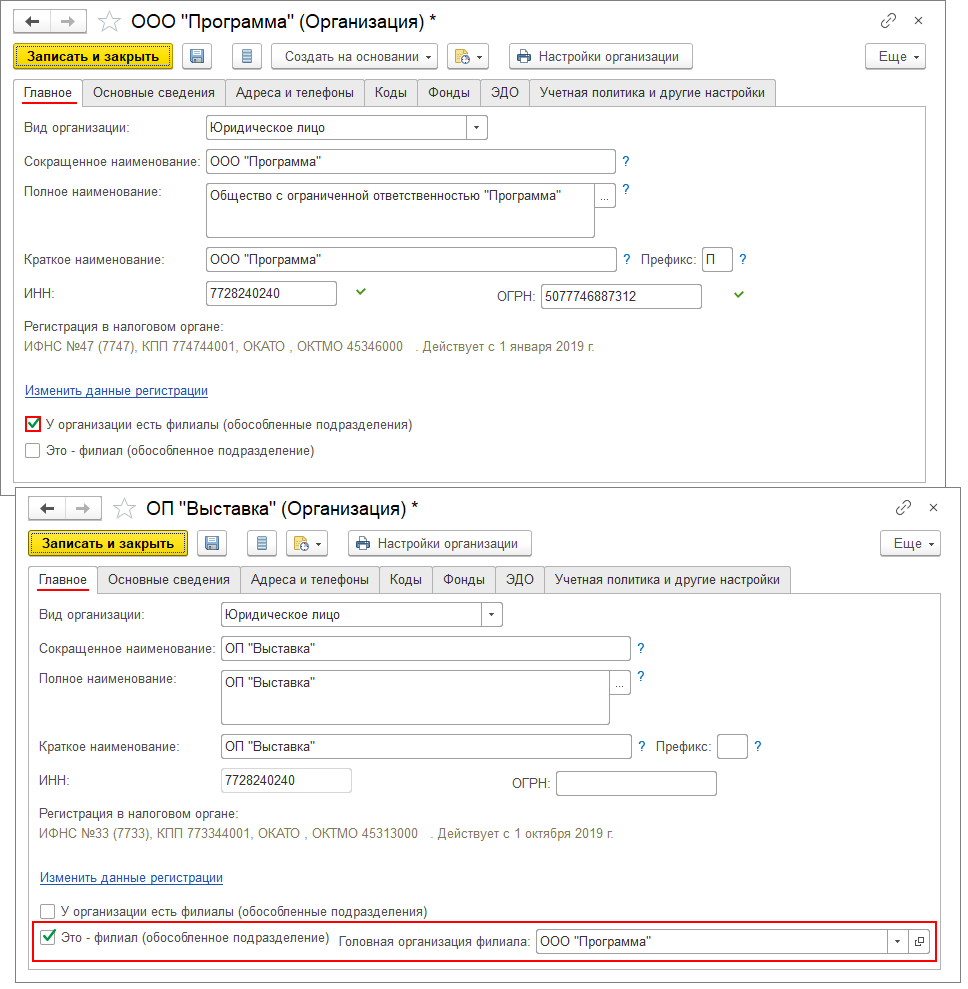Click back arrow in ООО "Программа" window
Image resolution: width=968 pixels, height=989 pixels.
point(32,22)
